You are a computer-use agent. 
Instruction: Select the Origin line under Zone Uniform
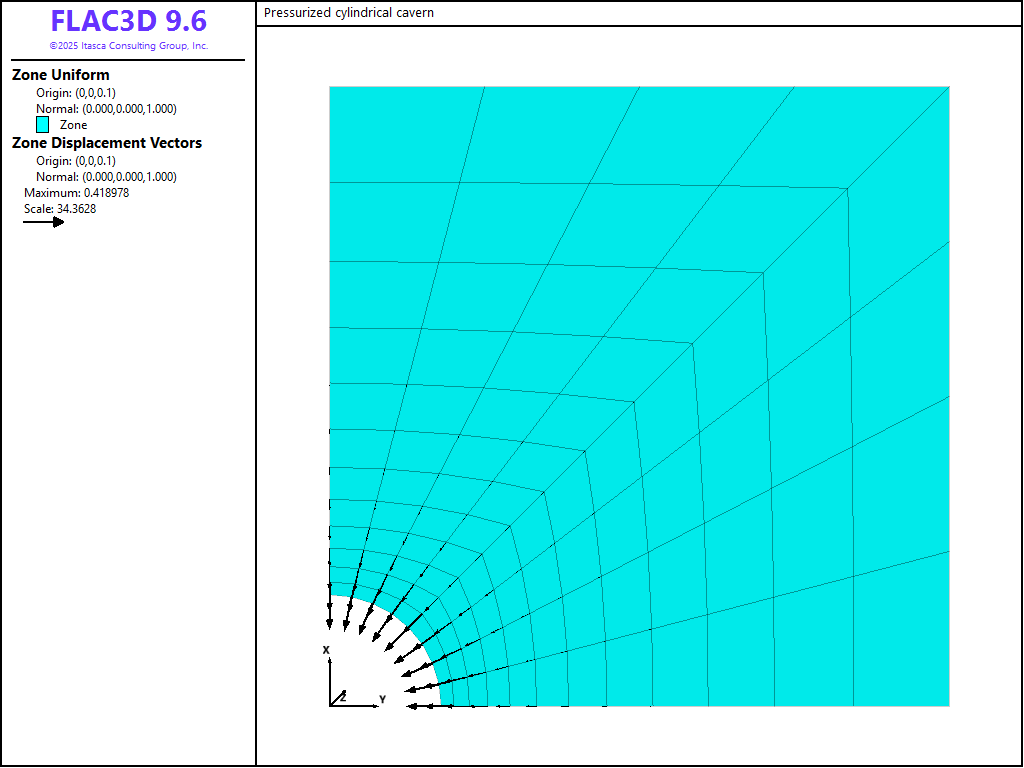point(76,93)
